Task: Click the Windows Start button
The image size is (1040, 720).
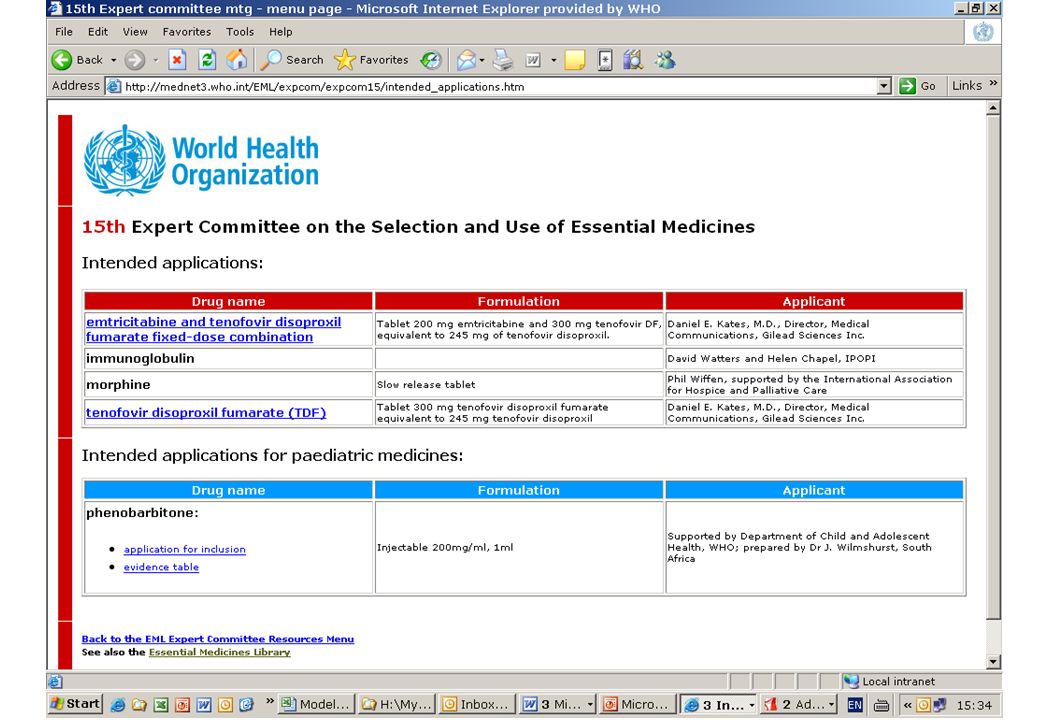Action: (75, 704)
